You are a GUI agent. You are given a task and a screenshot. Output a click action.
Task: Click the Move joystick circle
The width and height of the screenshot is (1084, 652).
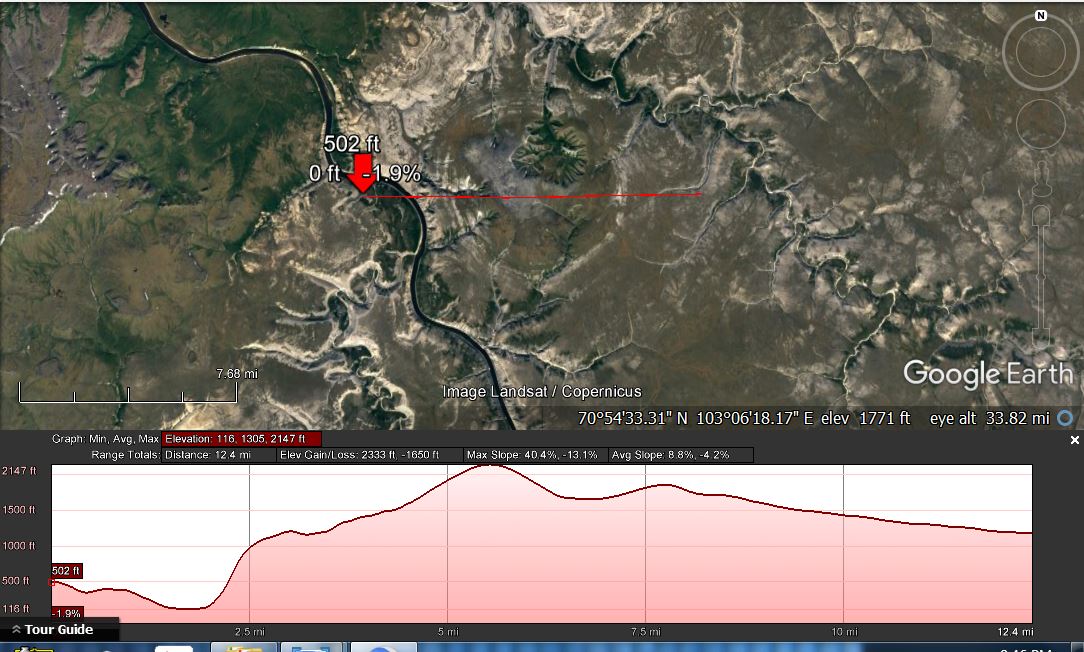1041,123
